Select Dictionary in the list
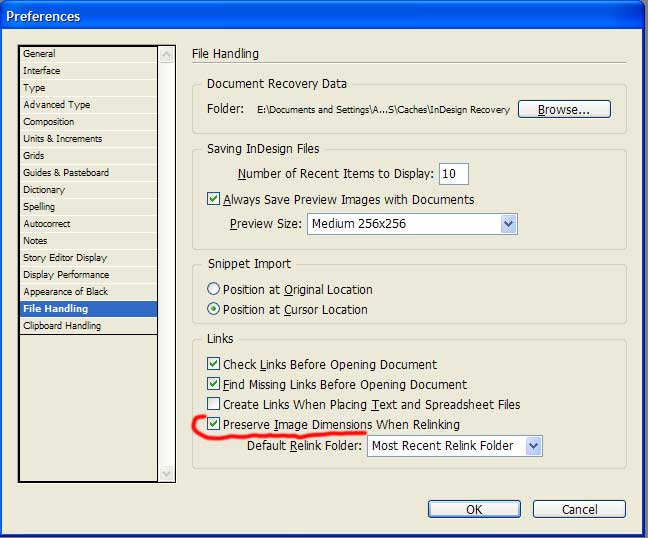 (88, 189)
